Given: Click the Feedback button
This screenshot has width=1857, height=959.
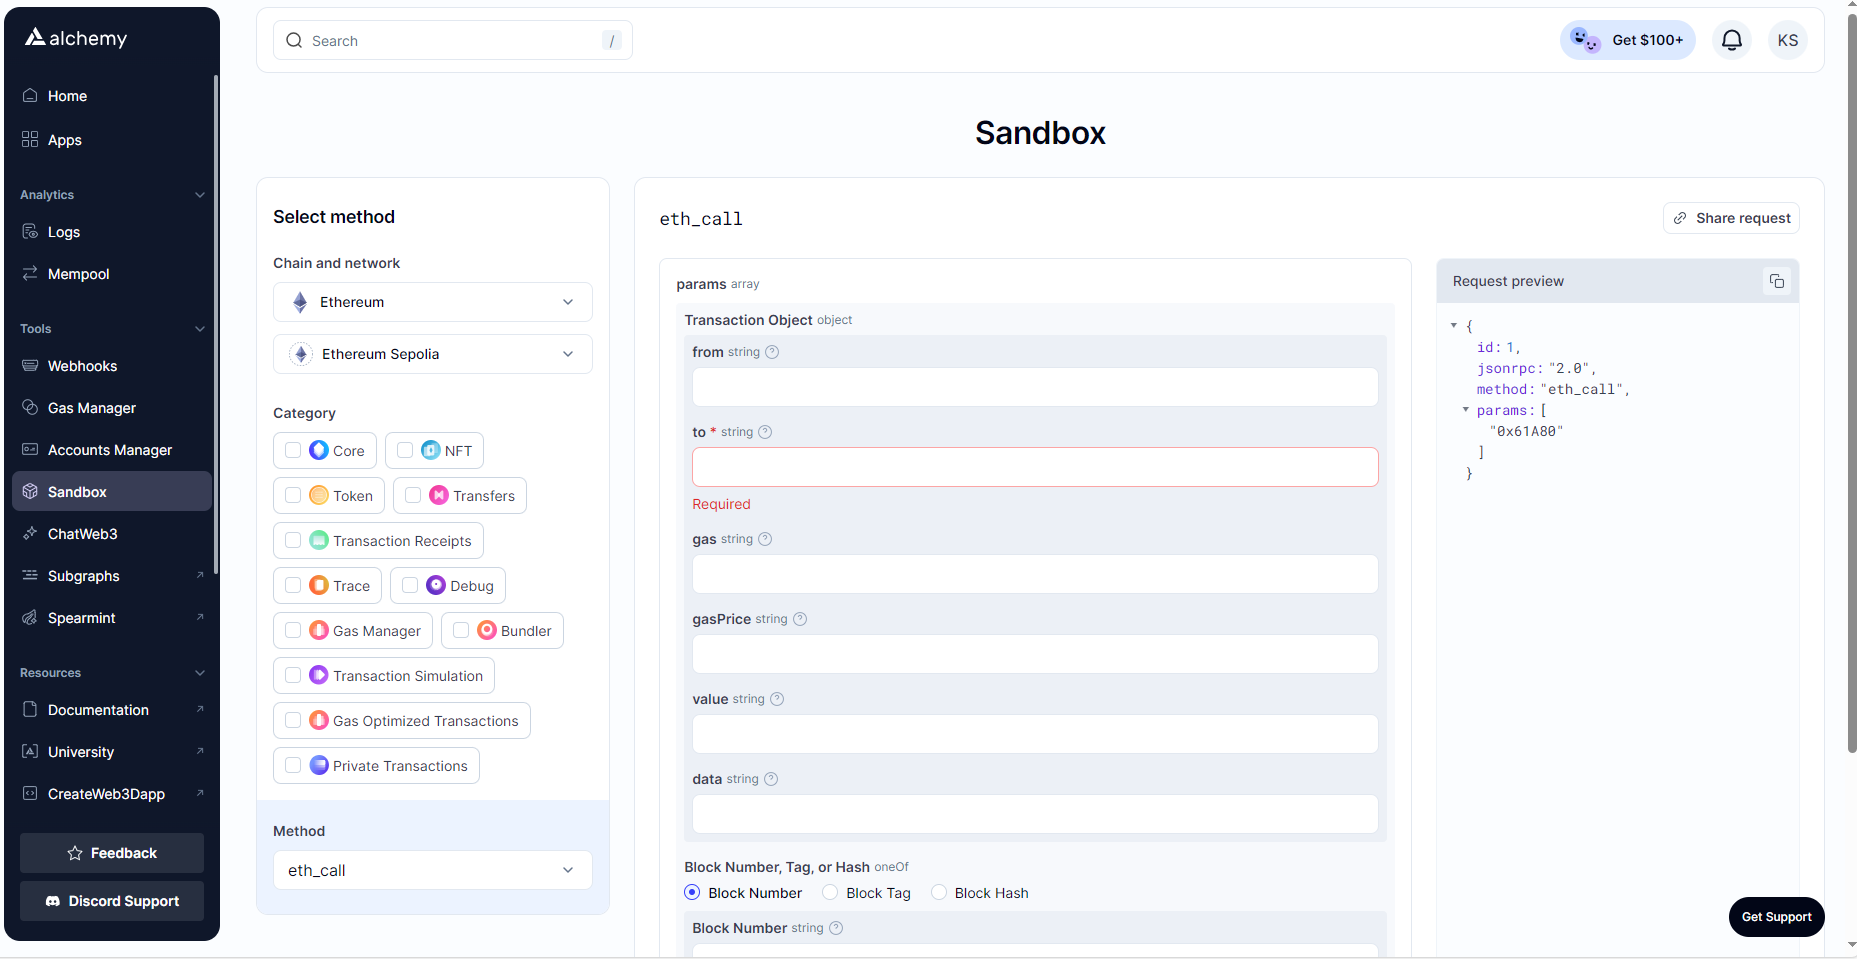Looking at the screenshot, I should [112, 853].
